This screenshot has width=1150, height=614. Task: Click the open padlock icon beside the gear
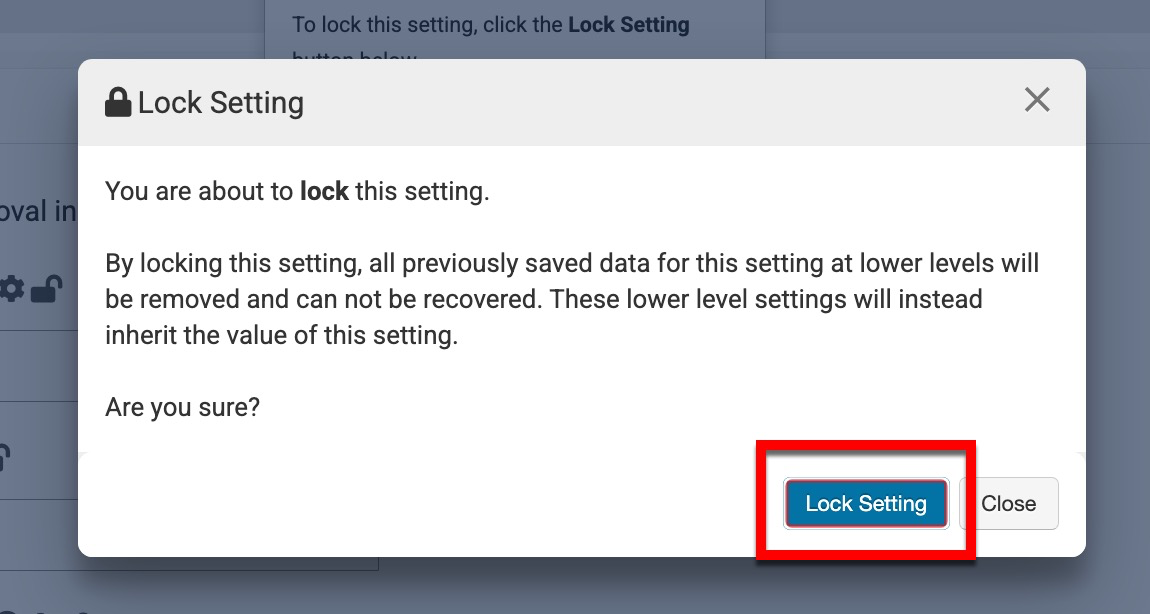pos(46,290)
